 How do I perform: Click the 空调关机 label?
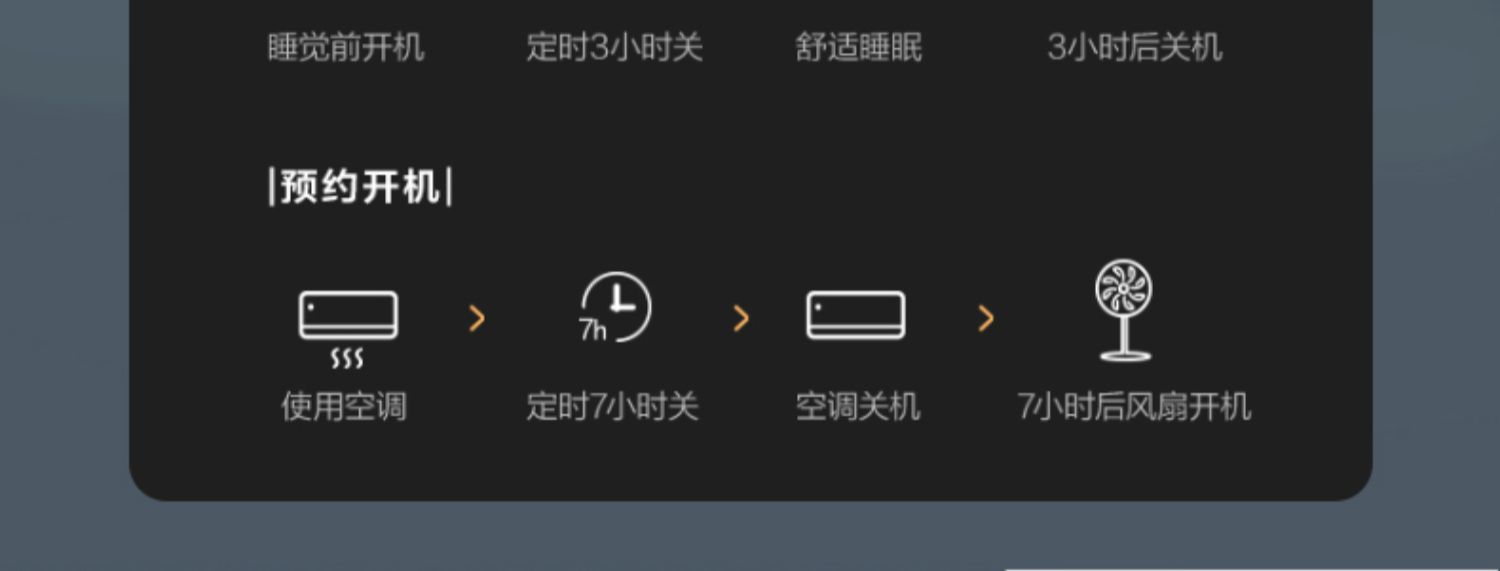click(857, 407)
